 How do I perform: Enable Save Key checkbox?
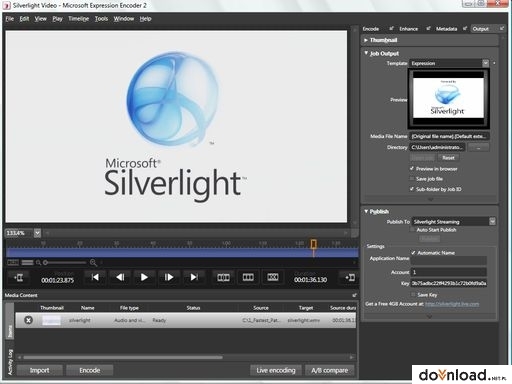[413, 295]
